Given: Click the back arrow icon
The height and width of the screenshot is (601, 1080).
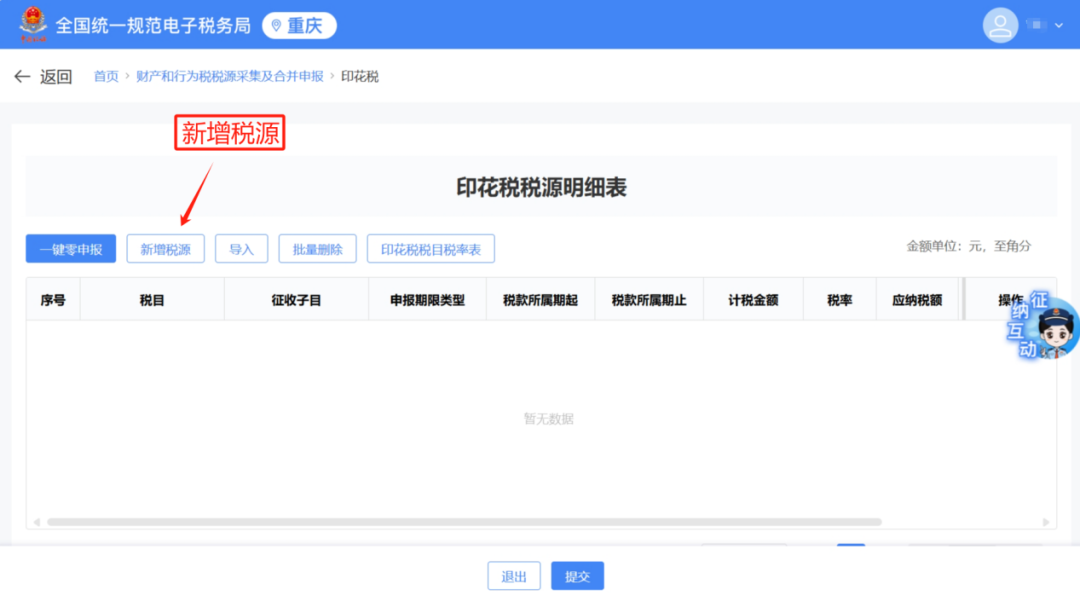Looking at the screenshot, I should [x=22, y=76].
